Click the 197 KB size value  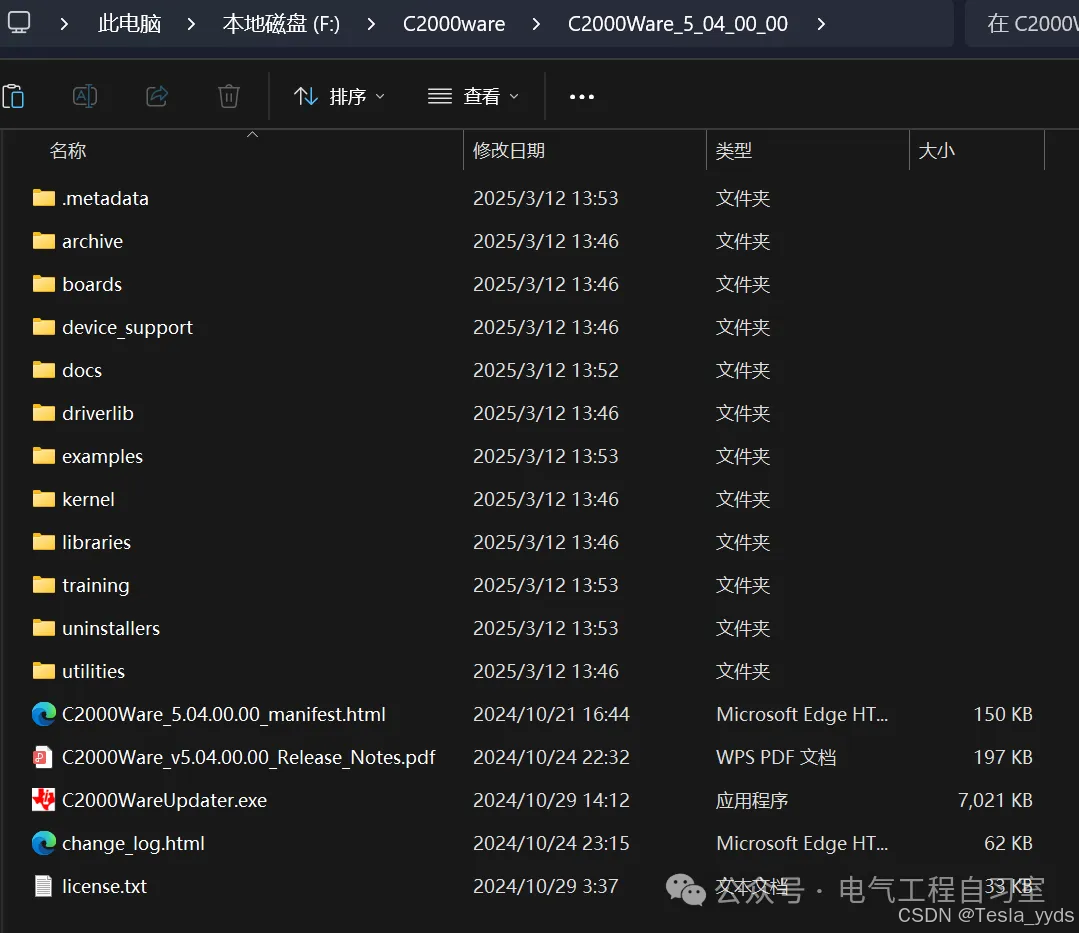point(1003,757)
